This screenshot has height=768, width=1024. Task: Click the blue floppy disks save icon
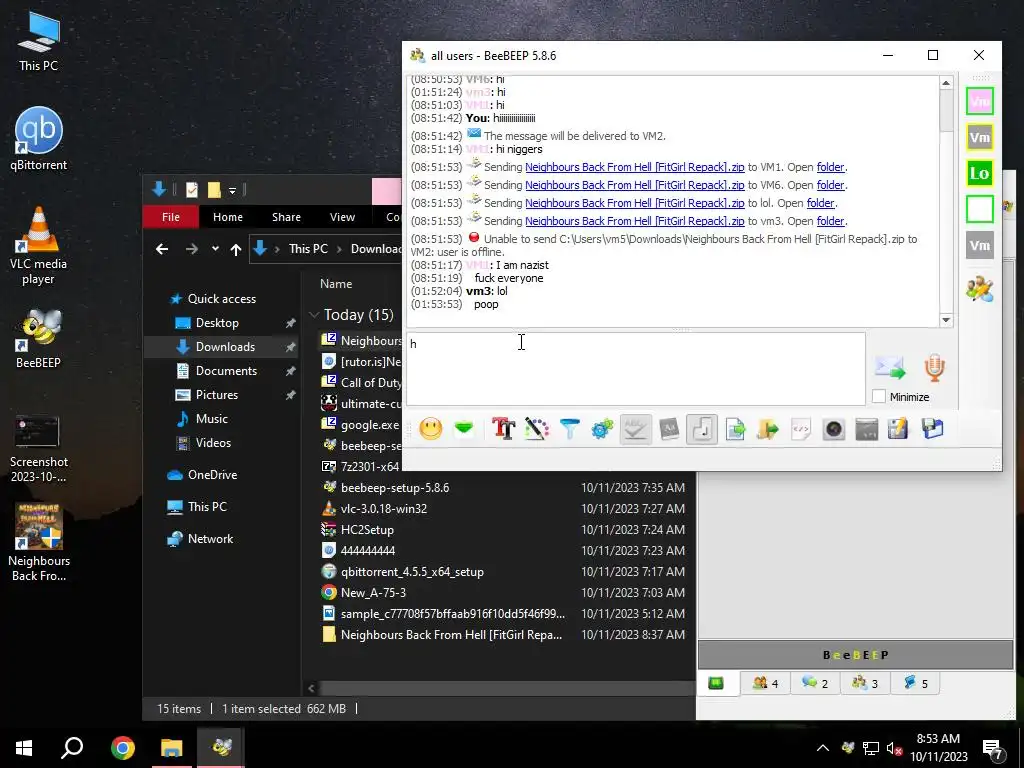(x=933, y=429)
